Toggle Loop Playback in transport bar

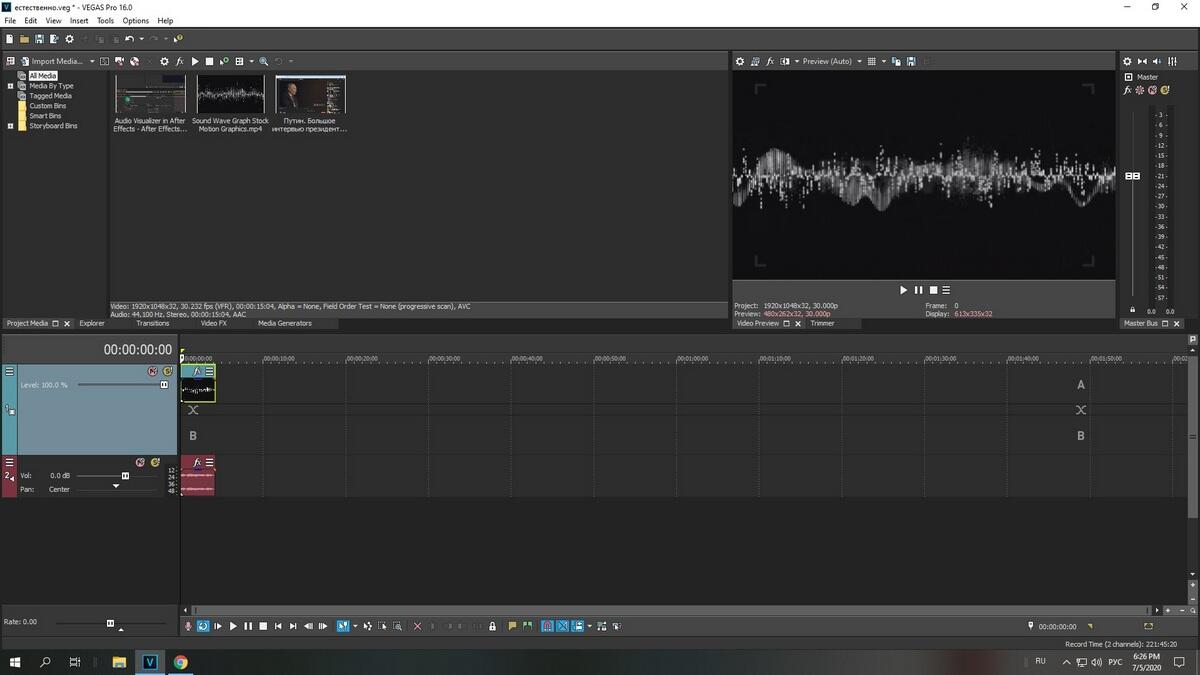[203, 626]
